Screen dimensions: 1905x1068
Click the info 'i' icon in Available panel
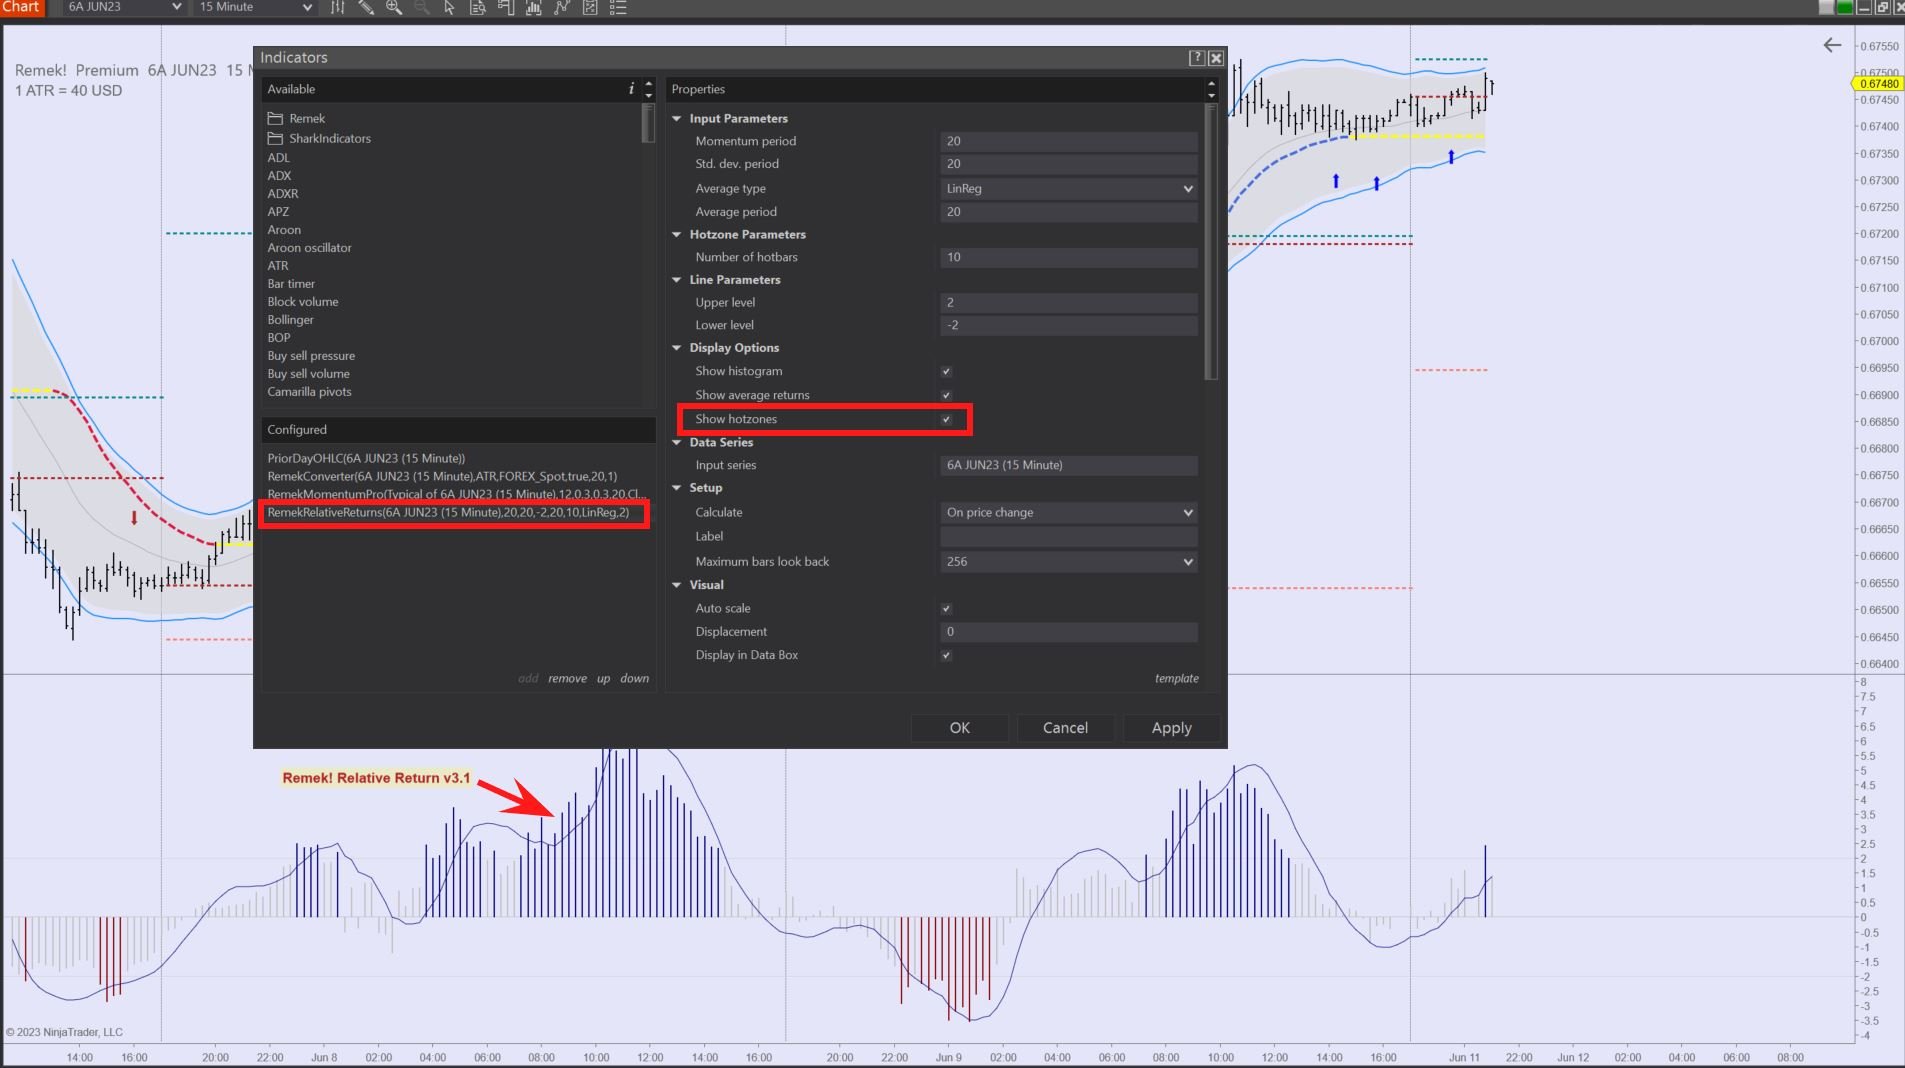[x=631, y=89]
